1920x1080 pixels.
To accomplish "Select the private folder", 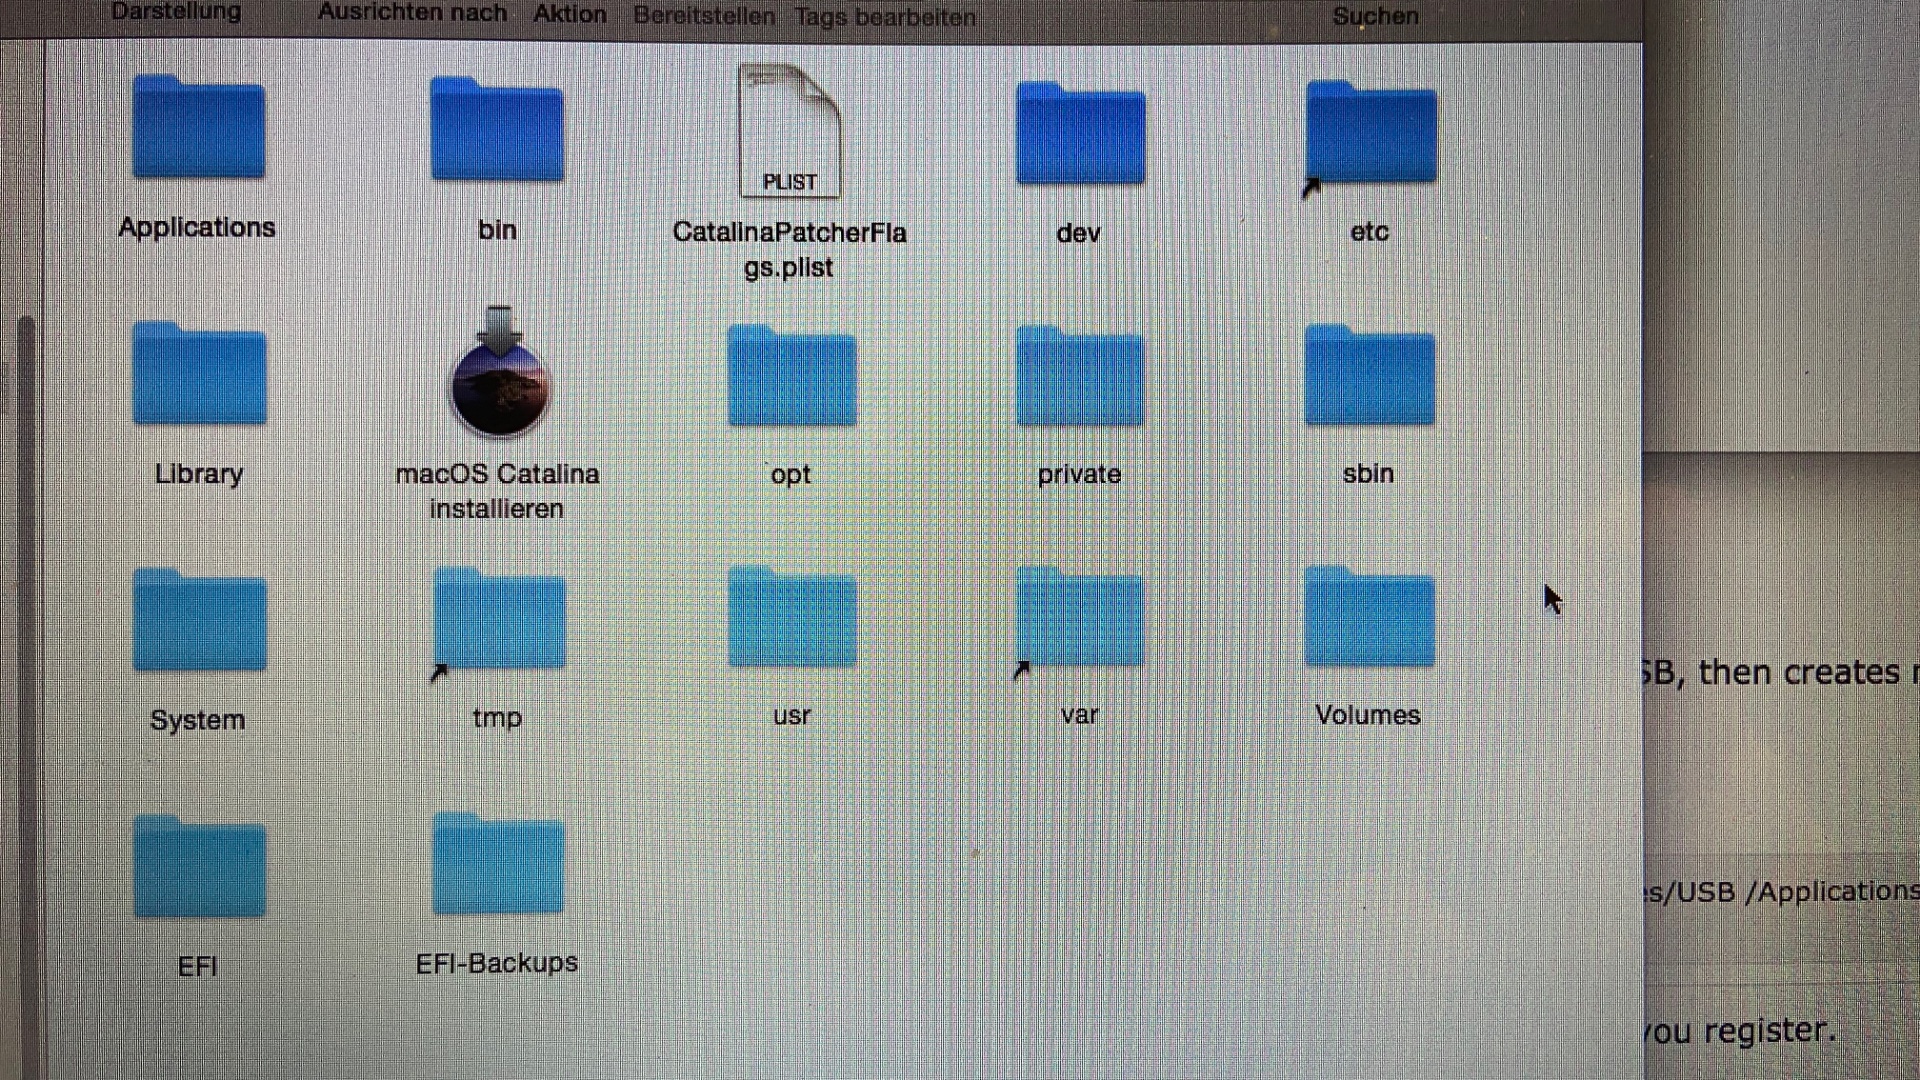I will pos(1080,378).
